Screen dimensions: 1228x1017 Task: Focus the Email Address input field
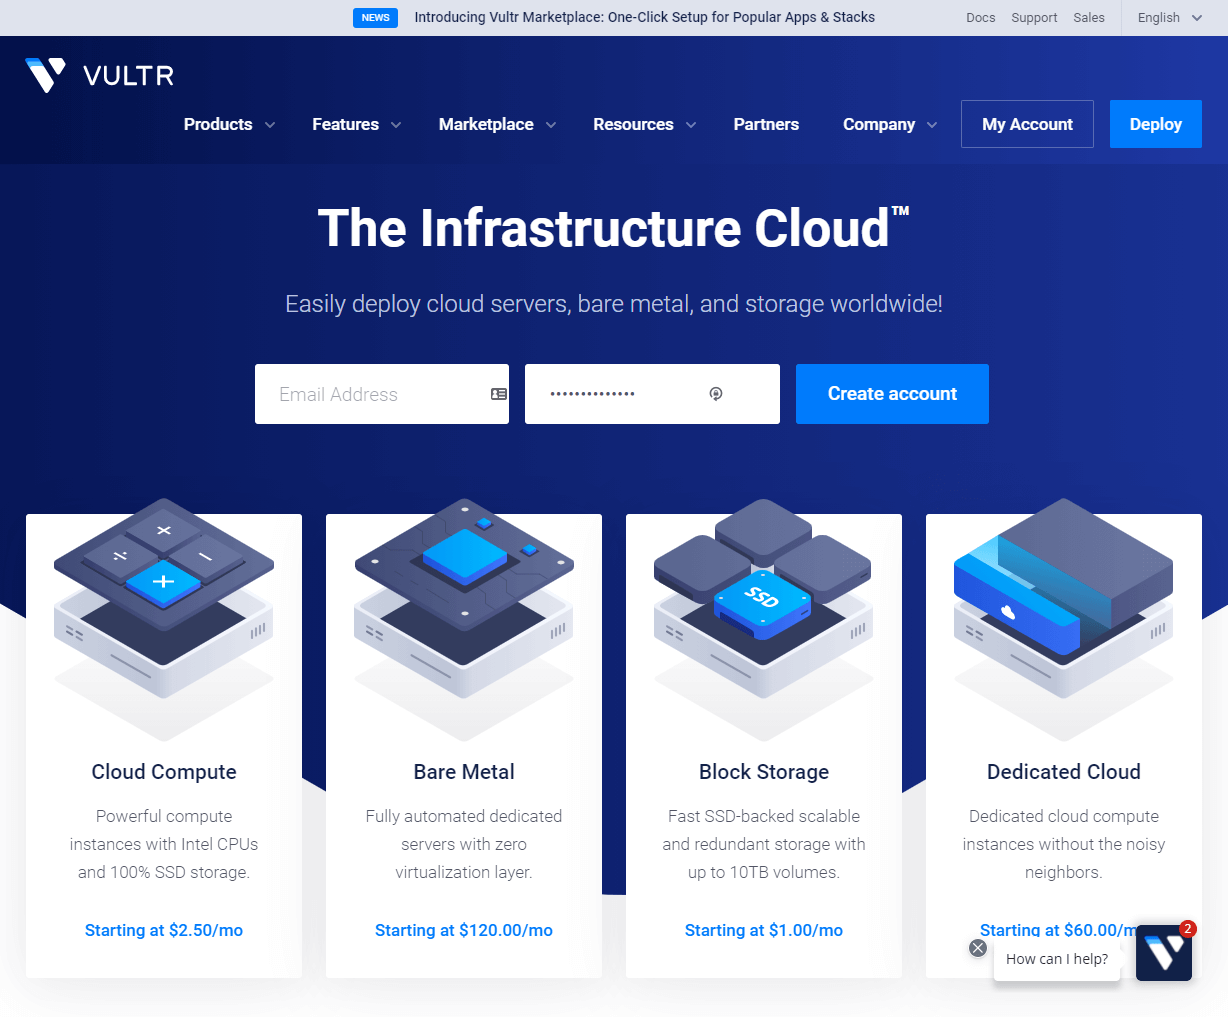(382, 394)
